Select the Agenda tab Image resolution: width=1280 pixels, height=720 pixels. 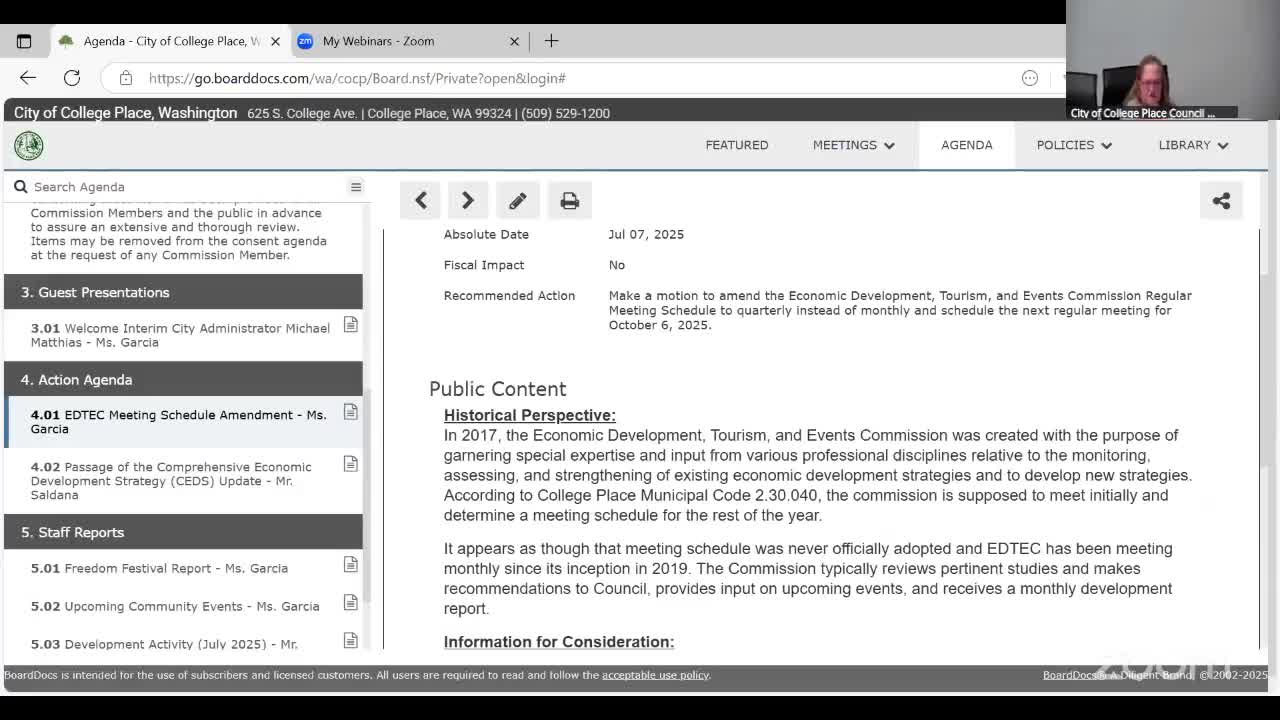pyautogui.click(x=967, y=145)
